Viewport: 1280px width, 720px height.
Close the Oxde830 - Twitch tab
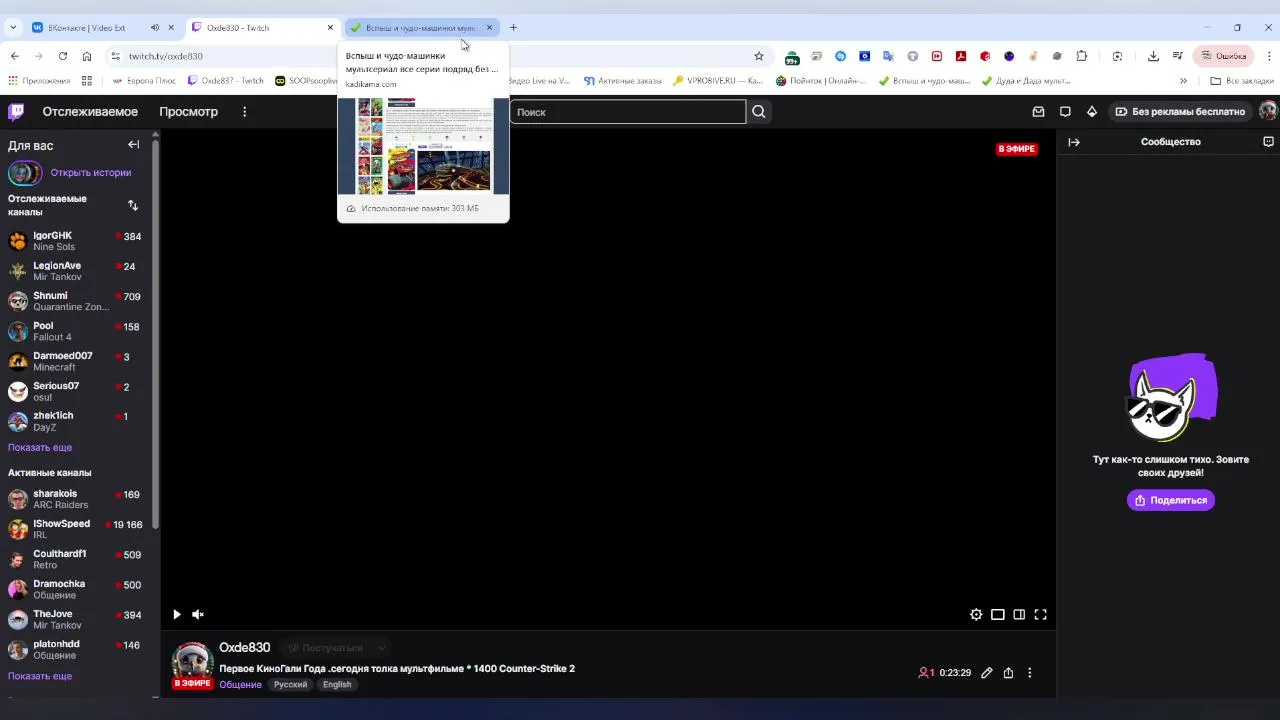[x=330, y=28]
